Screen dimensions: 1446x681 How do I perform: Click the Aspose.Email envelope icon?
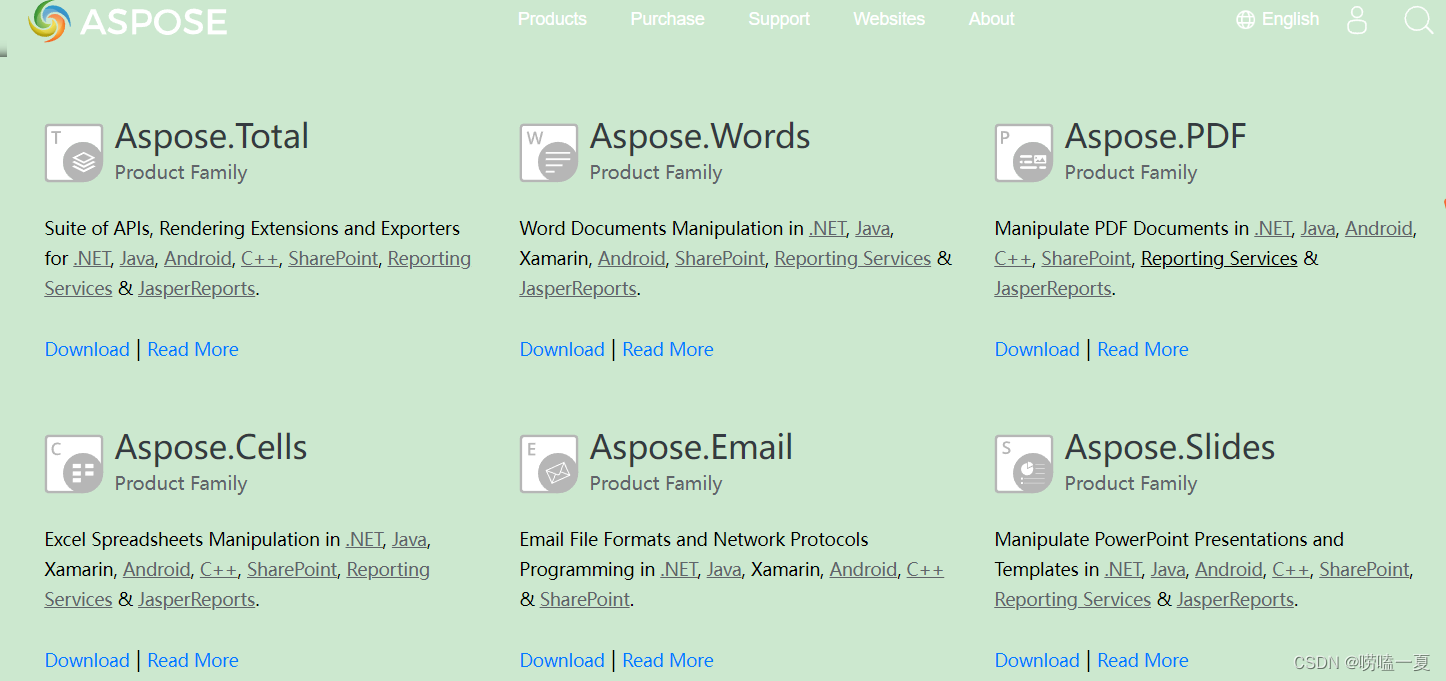(549, 464)
